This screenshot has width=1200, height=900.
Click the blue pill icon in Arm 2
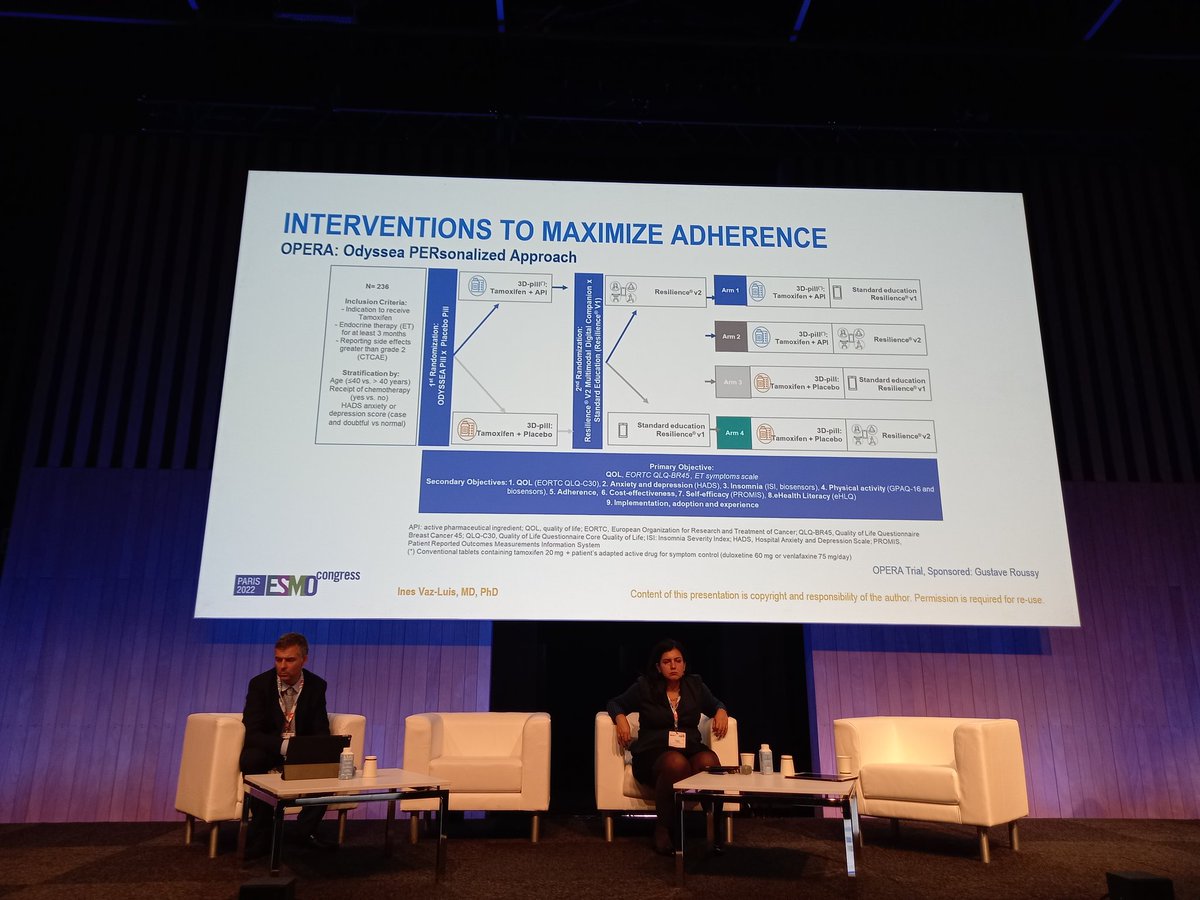click(761, 337)
